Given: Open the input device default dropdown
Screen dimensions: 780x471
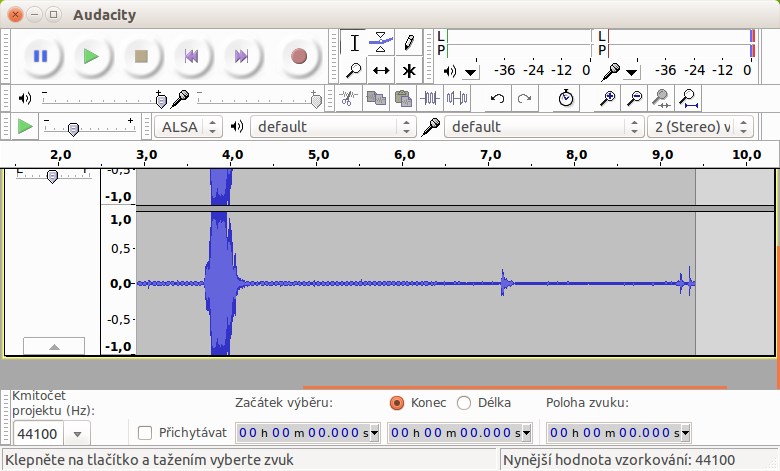Looking at the screenshot, I should pyautogui.click(x=544, y=127).
